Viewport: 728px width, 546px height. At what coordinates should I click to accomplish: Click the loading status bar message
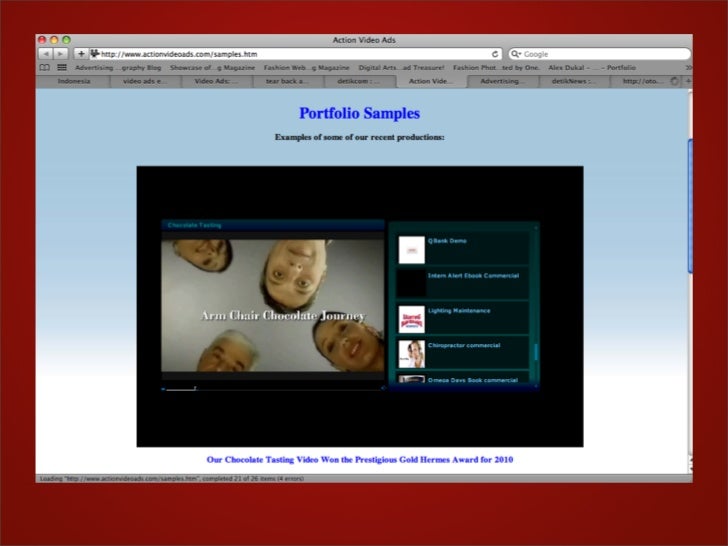tap(172, 478)
